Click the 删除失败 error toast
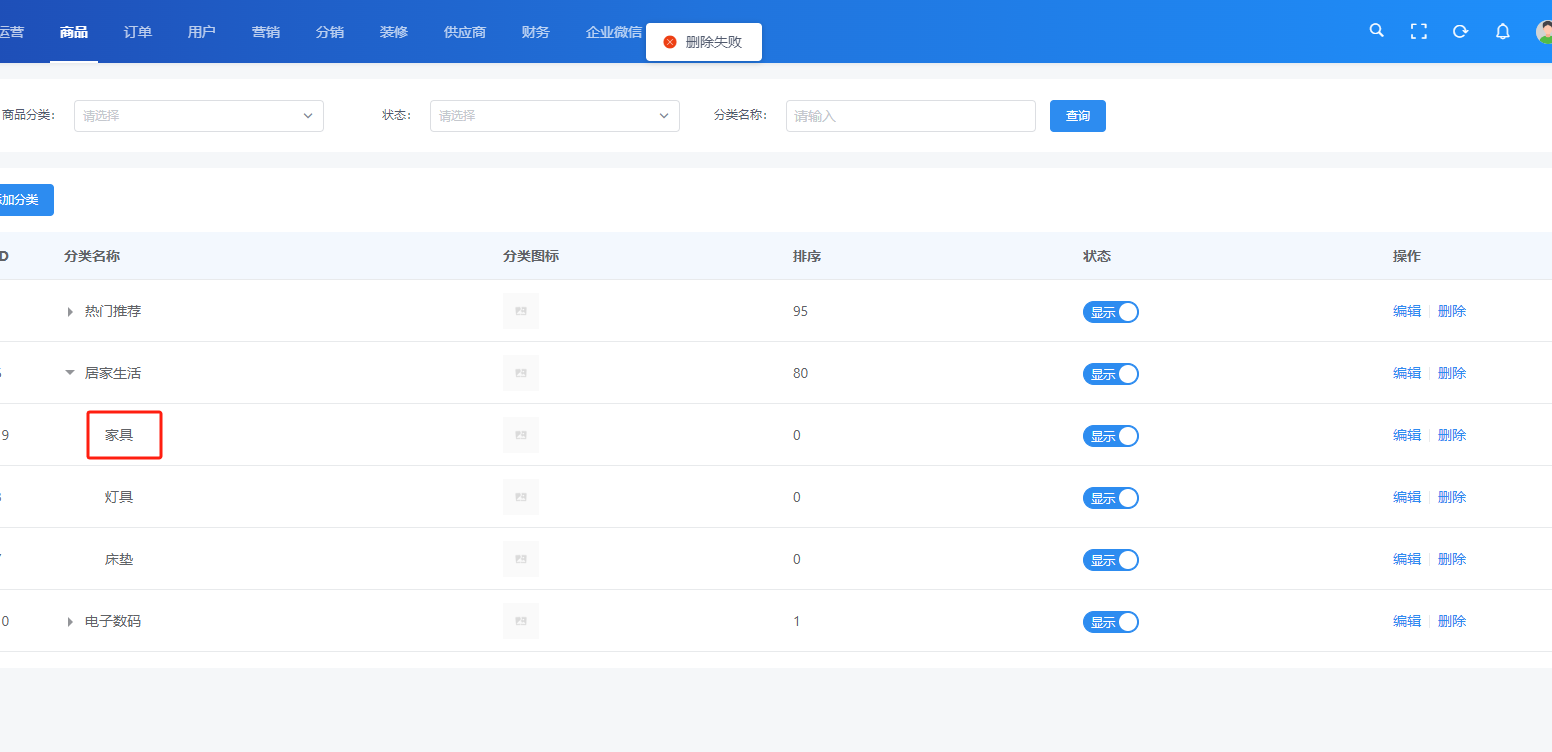Screen dimensions: 1552x752 pyautogui.click(x=704, y=42)
